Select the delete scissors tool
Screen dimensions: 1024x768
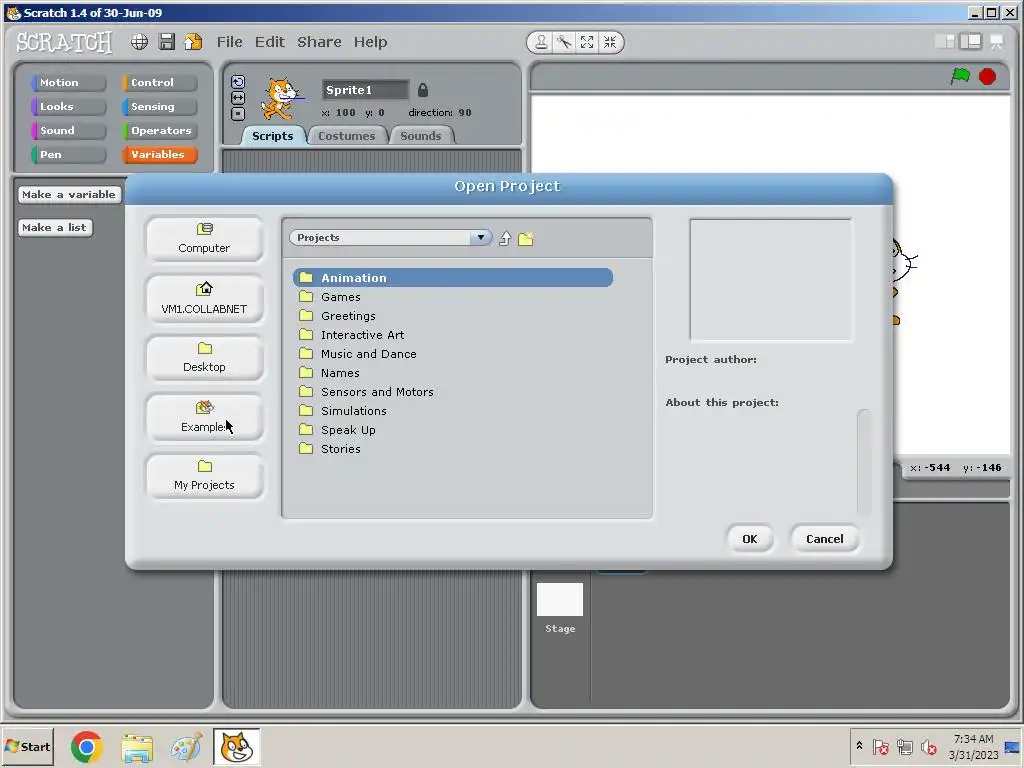pos(564,42)
